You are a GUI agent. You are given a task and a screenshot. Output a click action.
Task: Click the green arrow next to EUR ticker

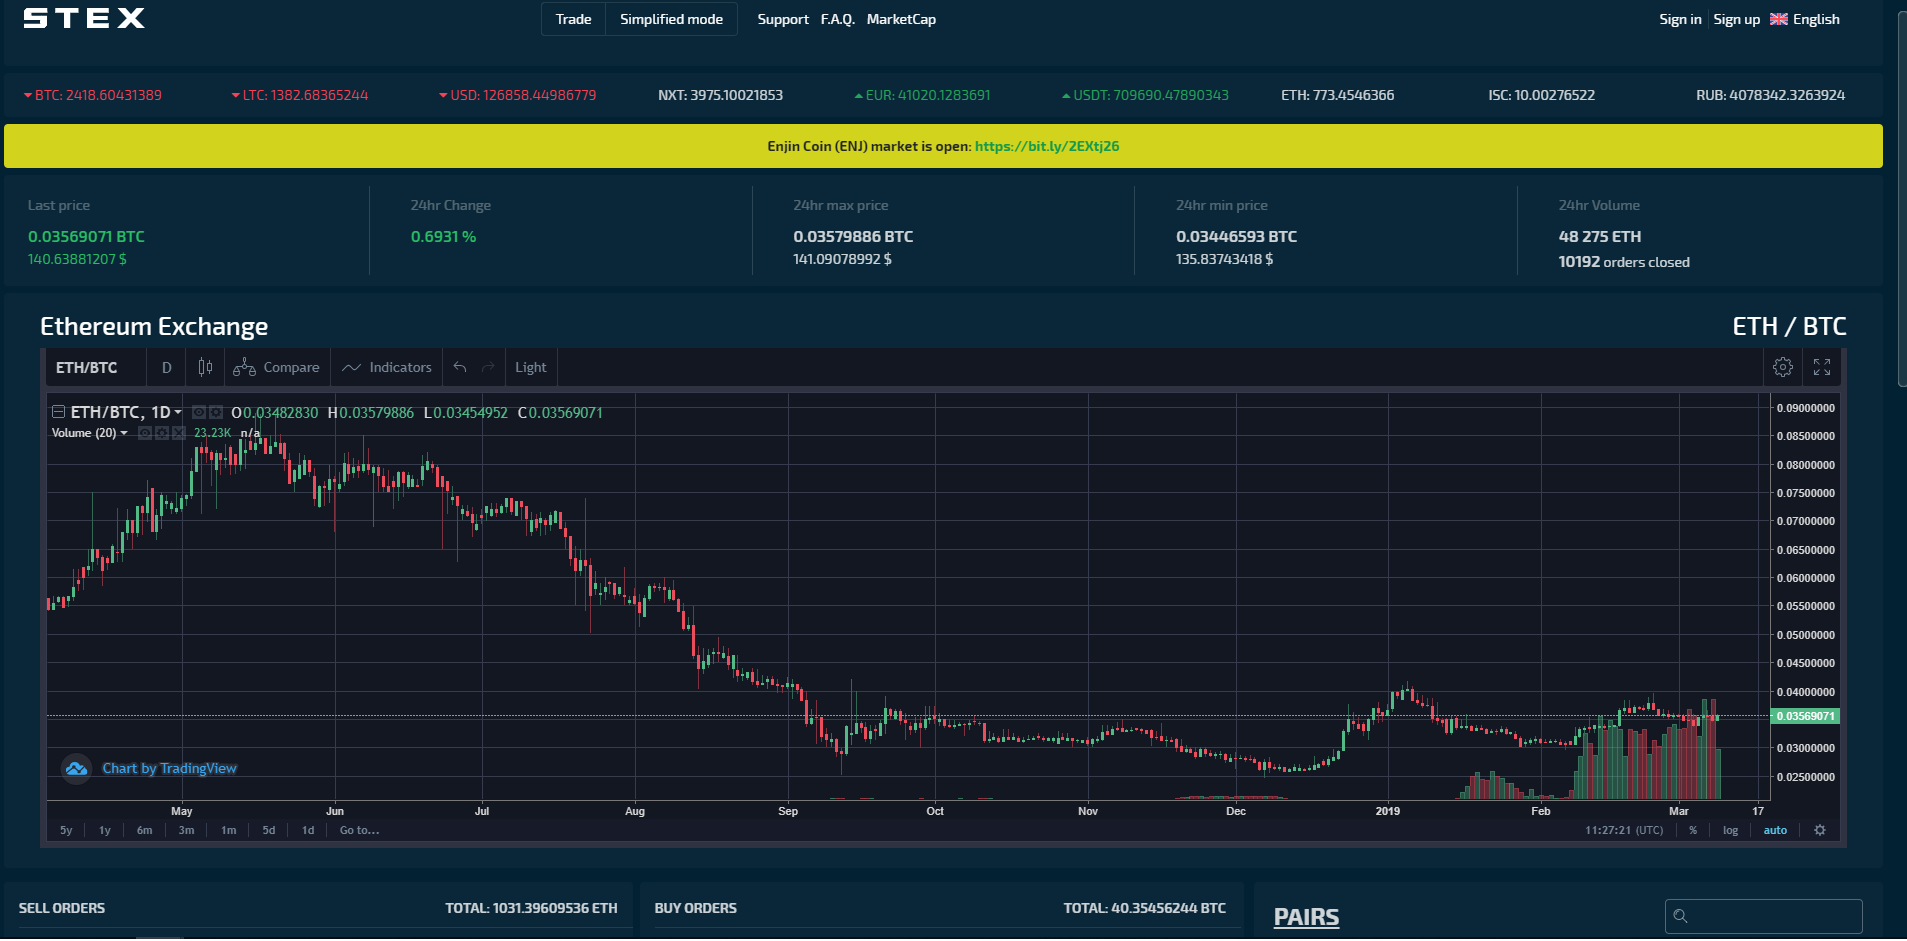pos(858,96)
